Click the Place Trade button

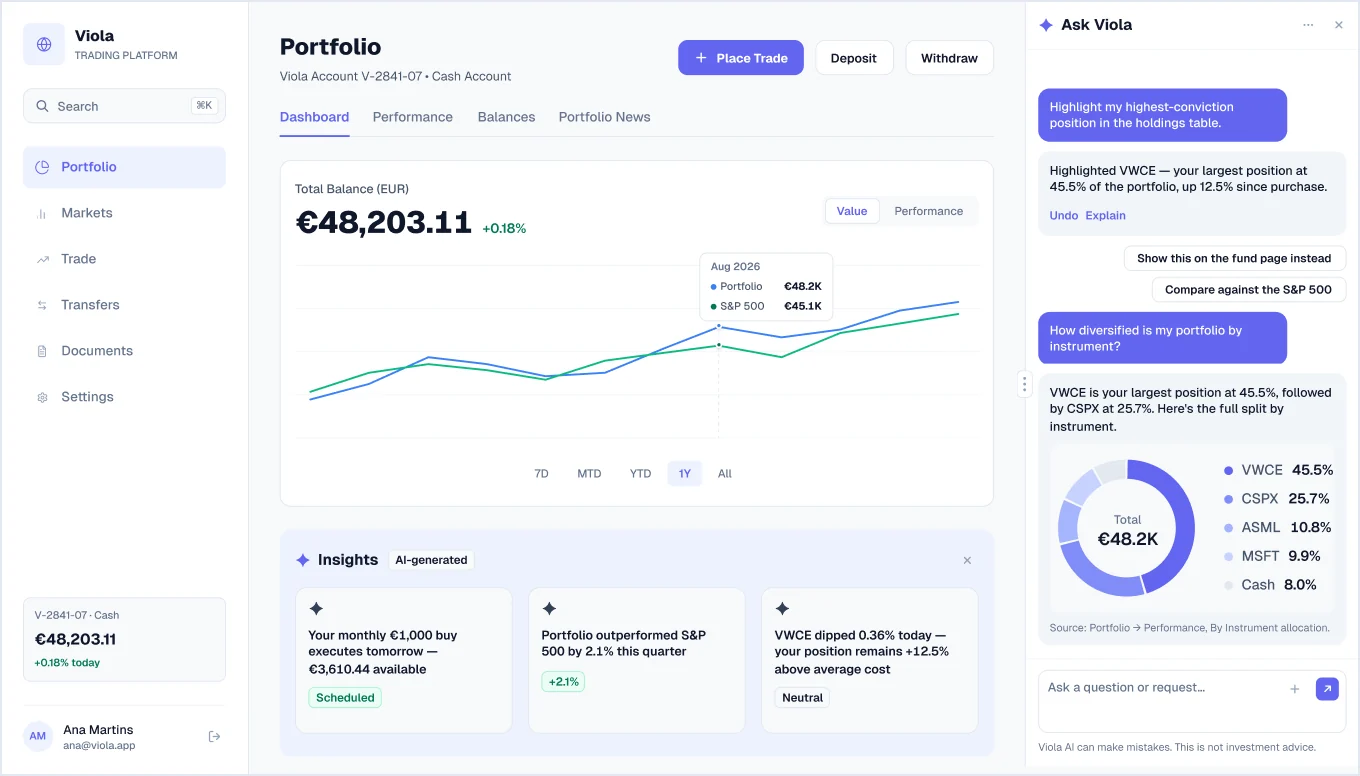pos(741,58)
